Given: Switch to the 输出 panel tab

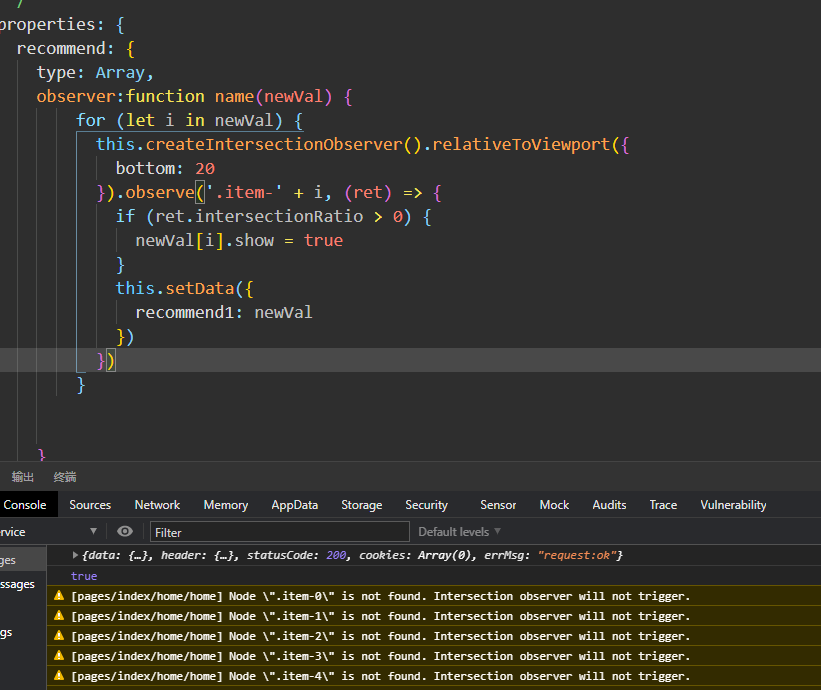Looking at the screenshot, I should [x=23, y=477].
